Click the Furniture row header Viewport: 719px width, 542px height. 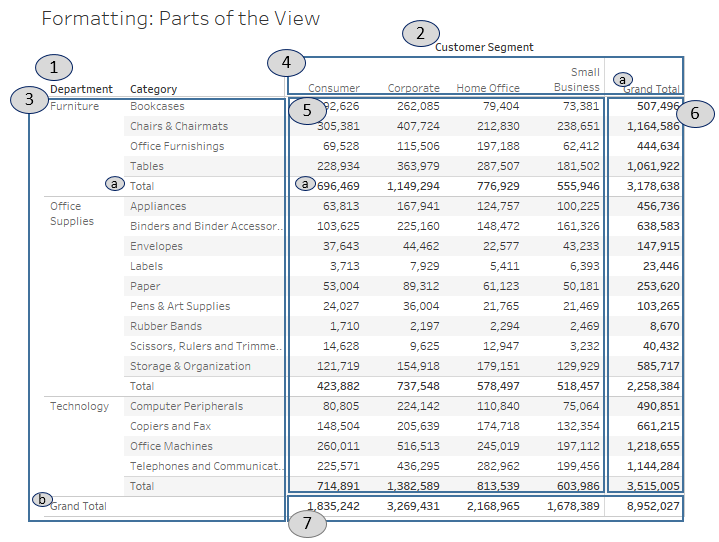[74, 106]
